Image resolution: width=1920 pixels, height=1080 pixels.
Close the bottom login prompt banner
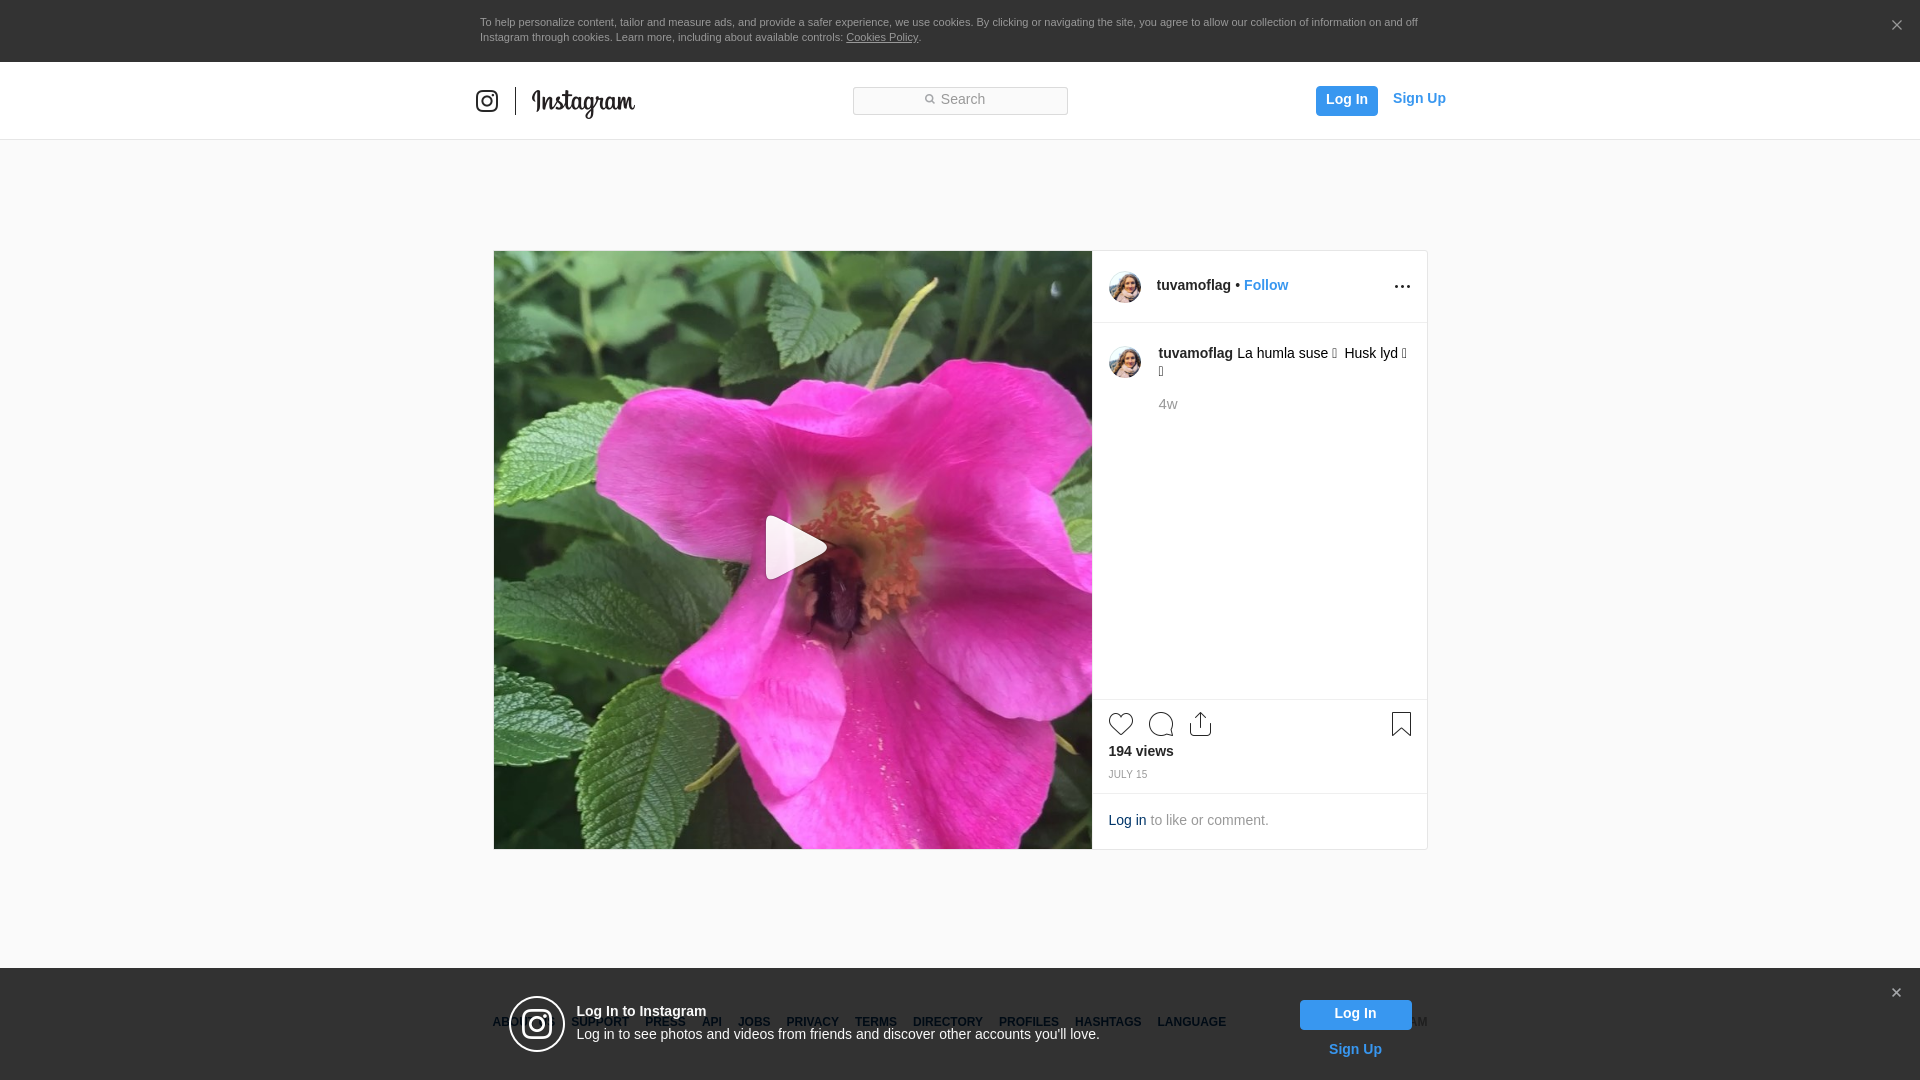[1896, 993]
